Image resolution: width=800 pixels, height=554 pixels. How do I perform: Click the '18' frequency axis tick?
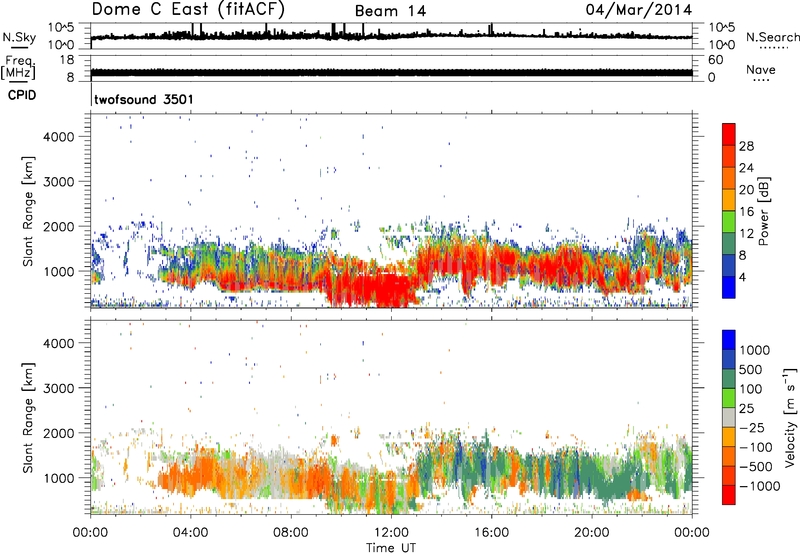pos(67,60)
